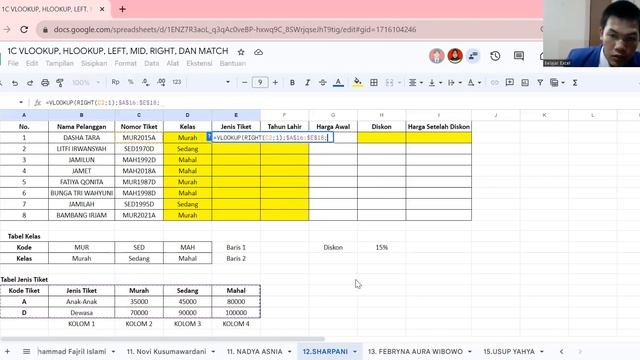
Task: Open zoom level dropdown 100%
Action: pos(86,83)
